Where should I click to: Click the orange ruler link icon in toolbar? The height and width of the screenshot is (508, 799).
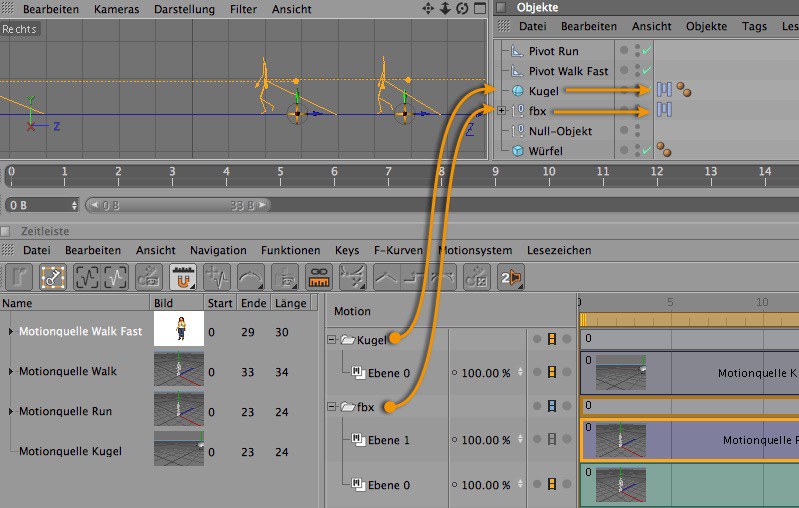coord(318,277)
